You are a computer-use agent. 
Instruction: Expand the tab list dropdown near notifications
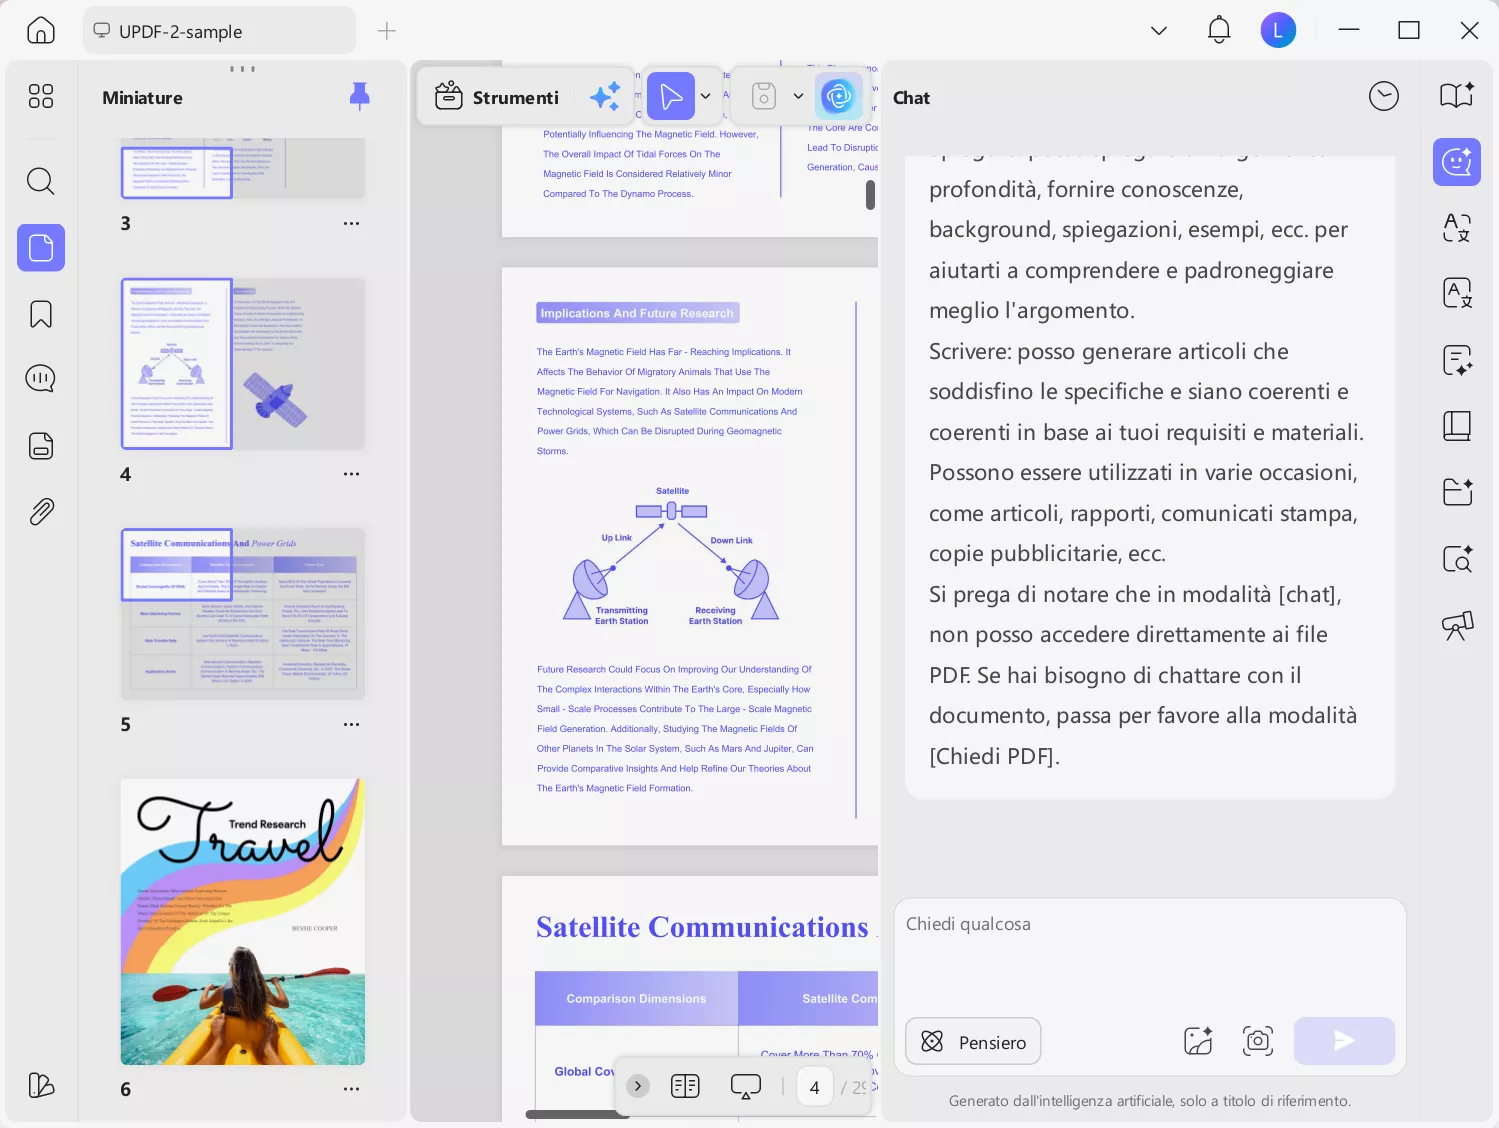1159,30
